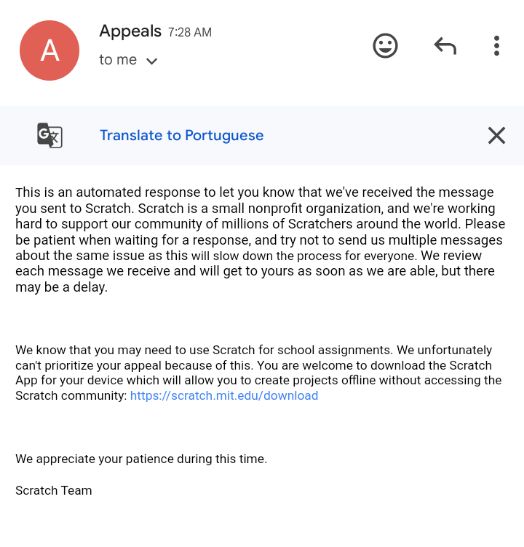Translate the message to Portuguese
Screen dimensions: 524x547
181,135
